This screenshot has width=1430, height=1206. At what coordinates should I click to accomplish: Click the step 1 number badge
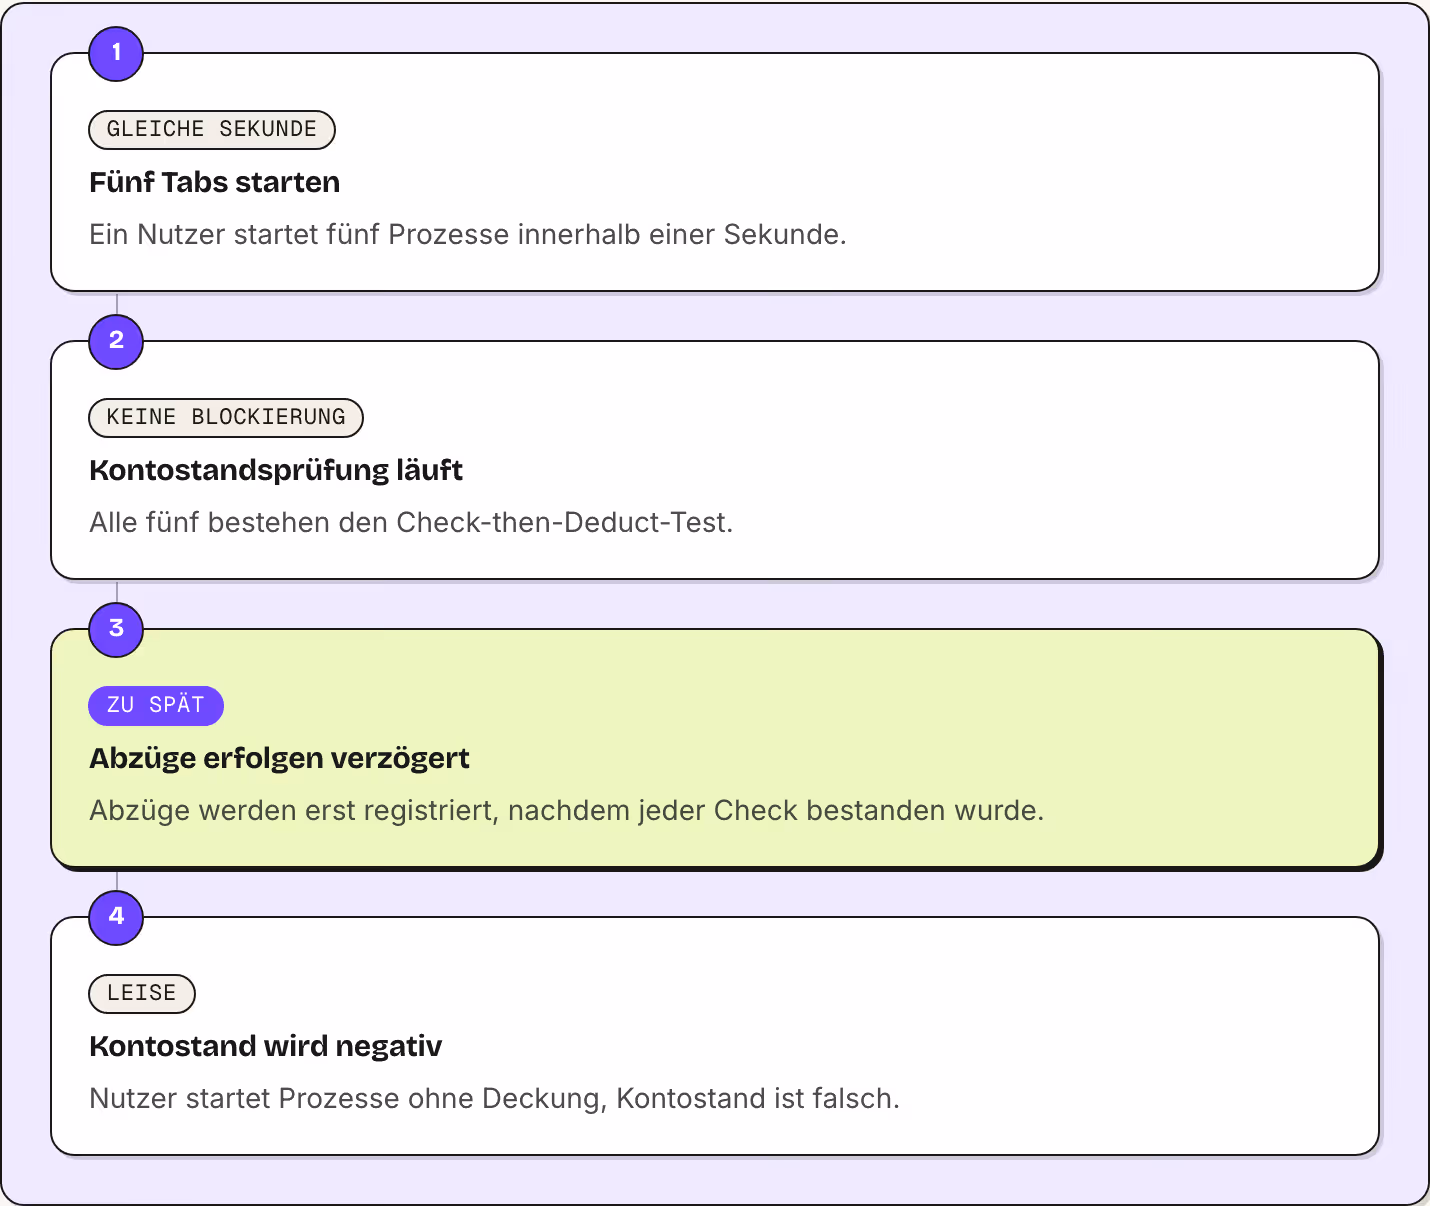click(116, 53)
